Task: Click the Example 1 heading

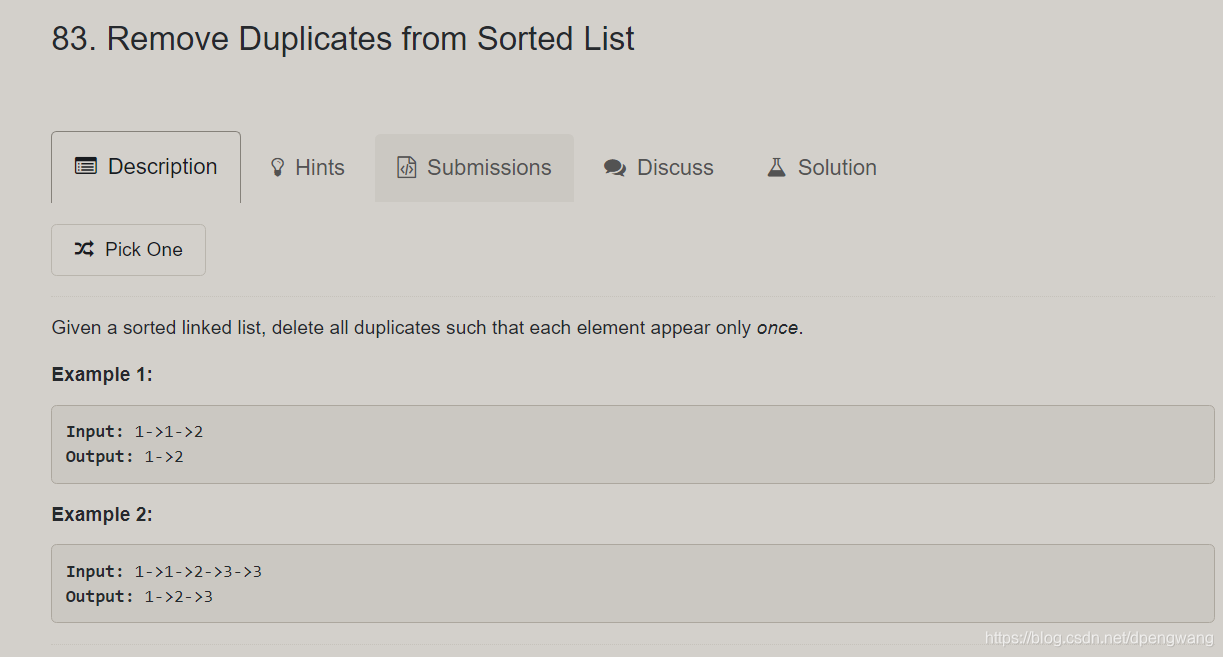Action: [102, 375]
